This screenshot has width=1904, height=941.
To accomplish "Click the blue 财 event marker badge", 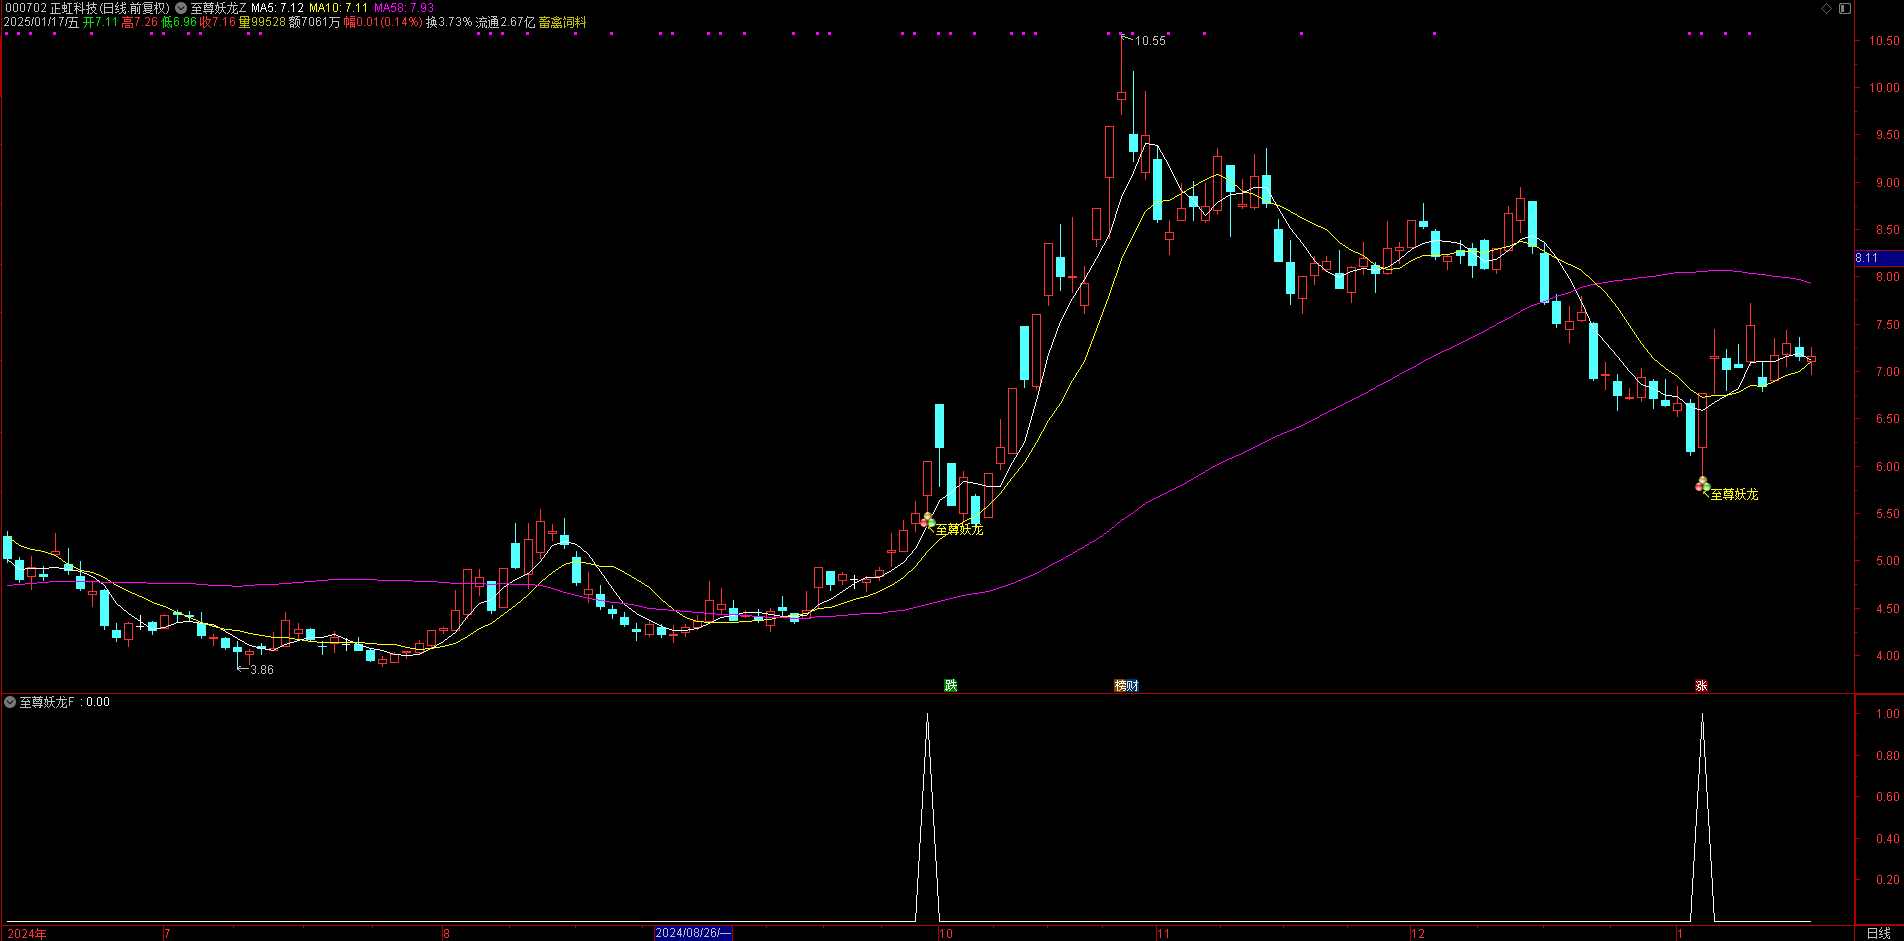I will point(1132,685).
